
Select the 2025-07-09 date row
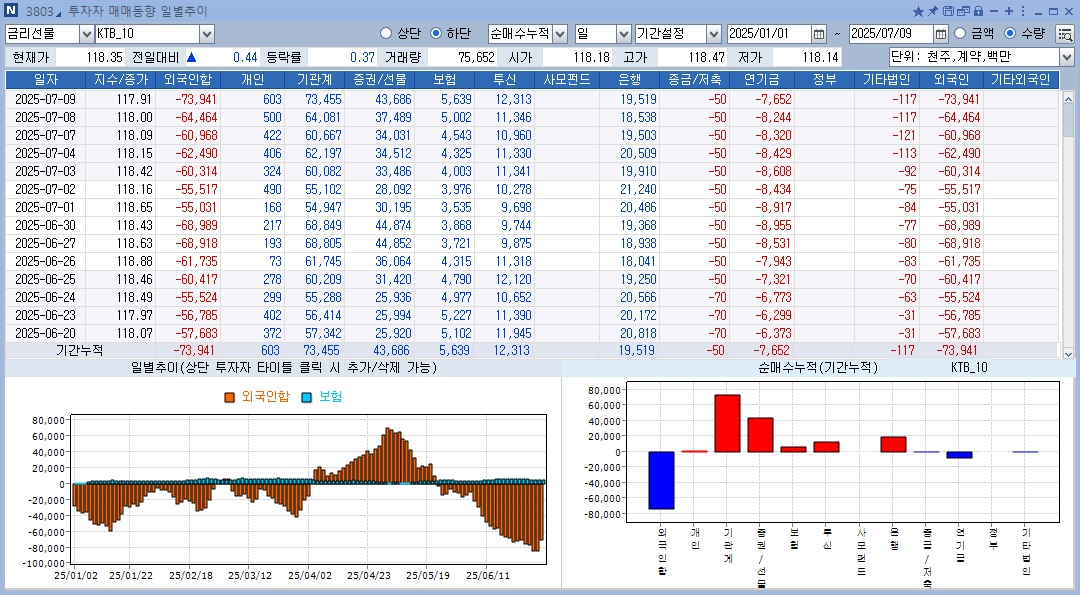[532, 99]
